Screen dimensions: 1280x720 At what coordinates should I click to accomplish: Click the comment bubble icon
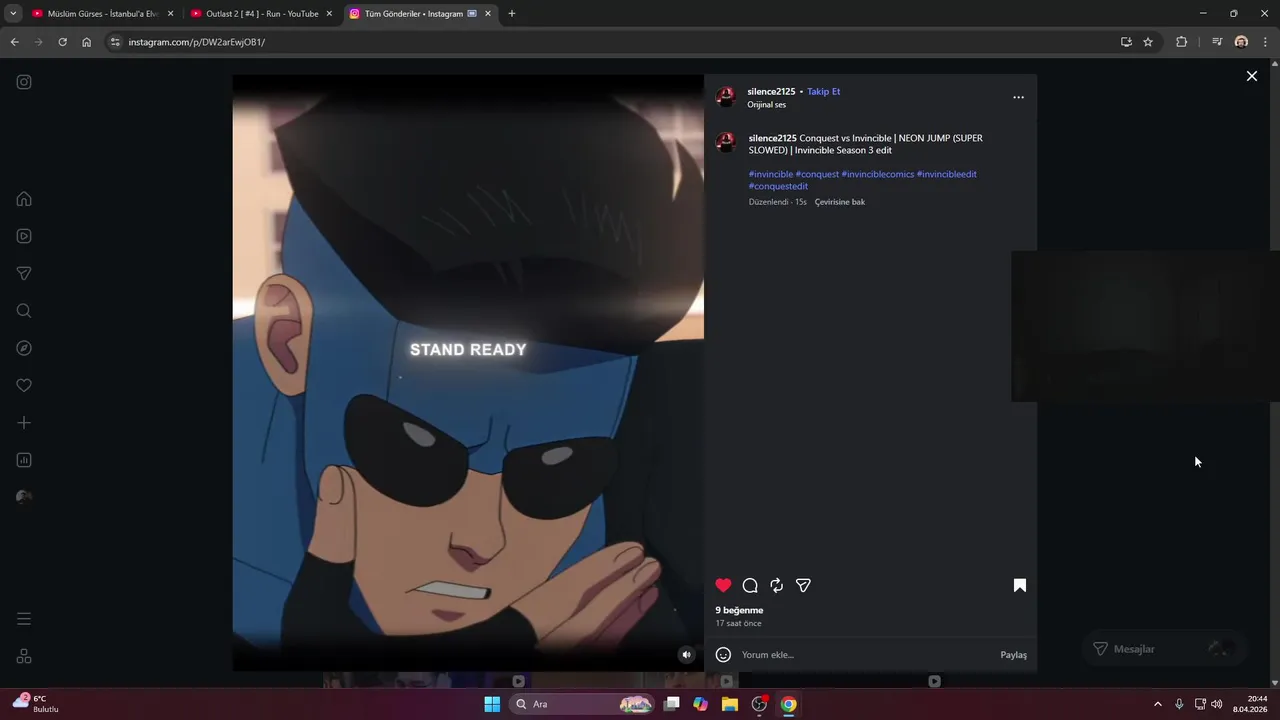click(x=750, y=585)
